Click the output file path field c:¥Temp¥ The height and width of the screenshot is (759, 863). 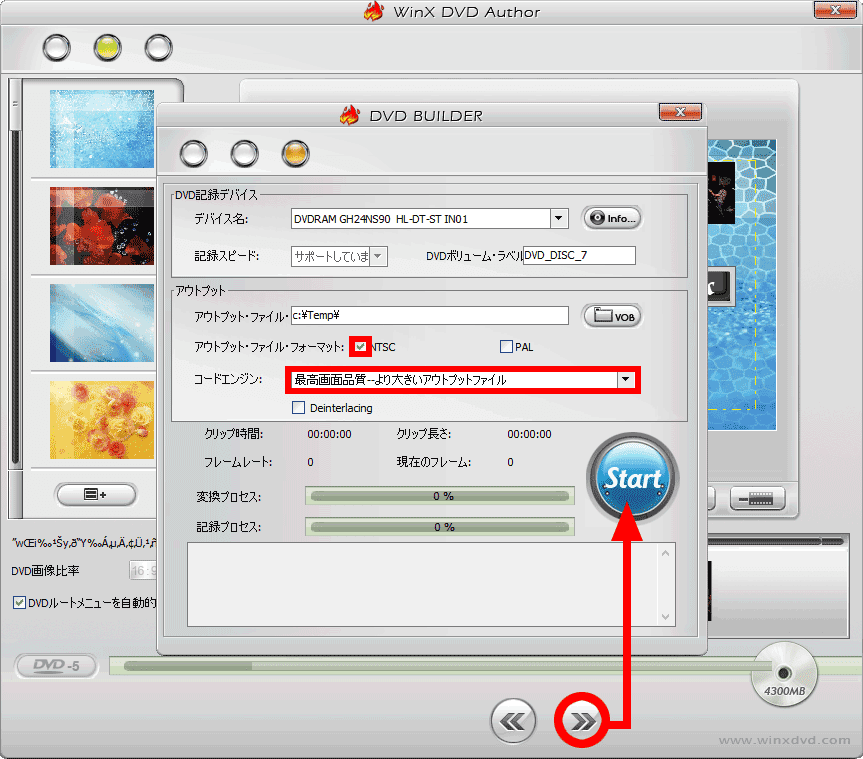[x=430, y=315]
